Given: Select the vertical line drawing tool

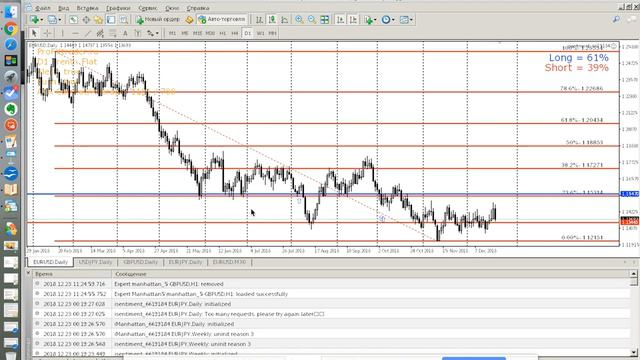Looking at the screenshot, I should (x=62, y=33).
